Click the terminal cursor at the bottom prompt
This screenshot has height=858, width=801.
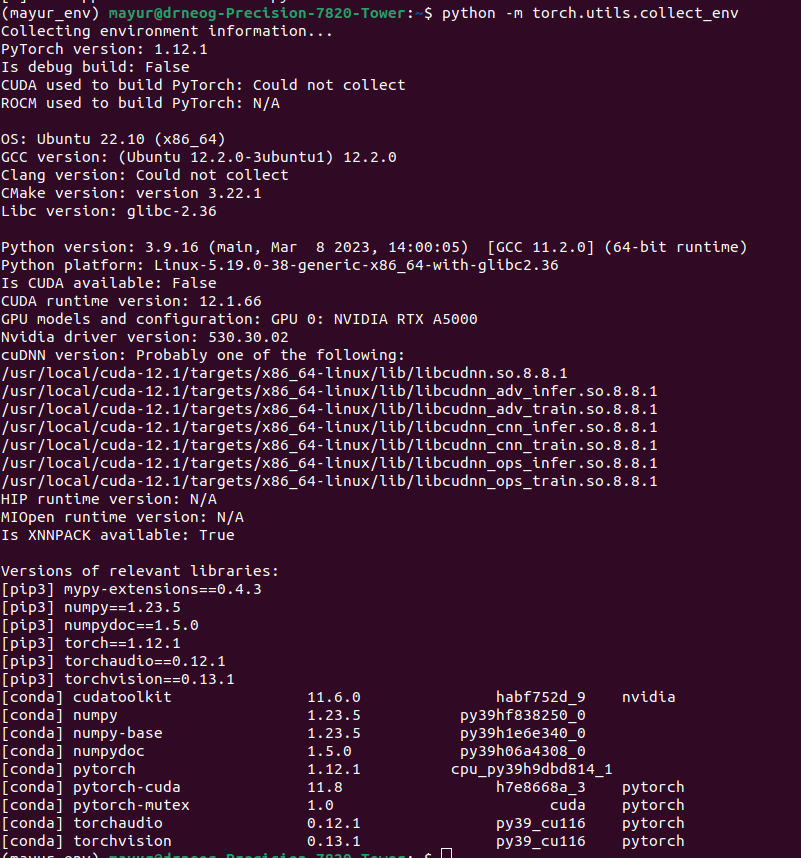tap(446, 854)
